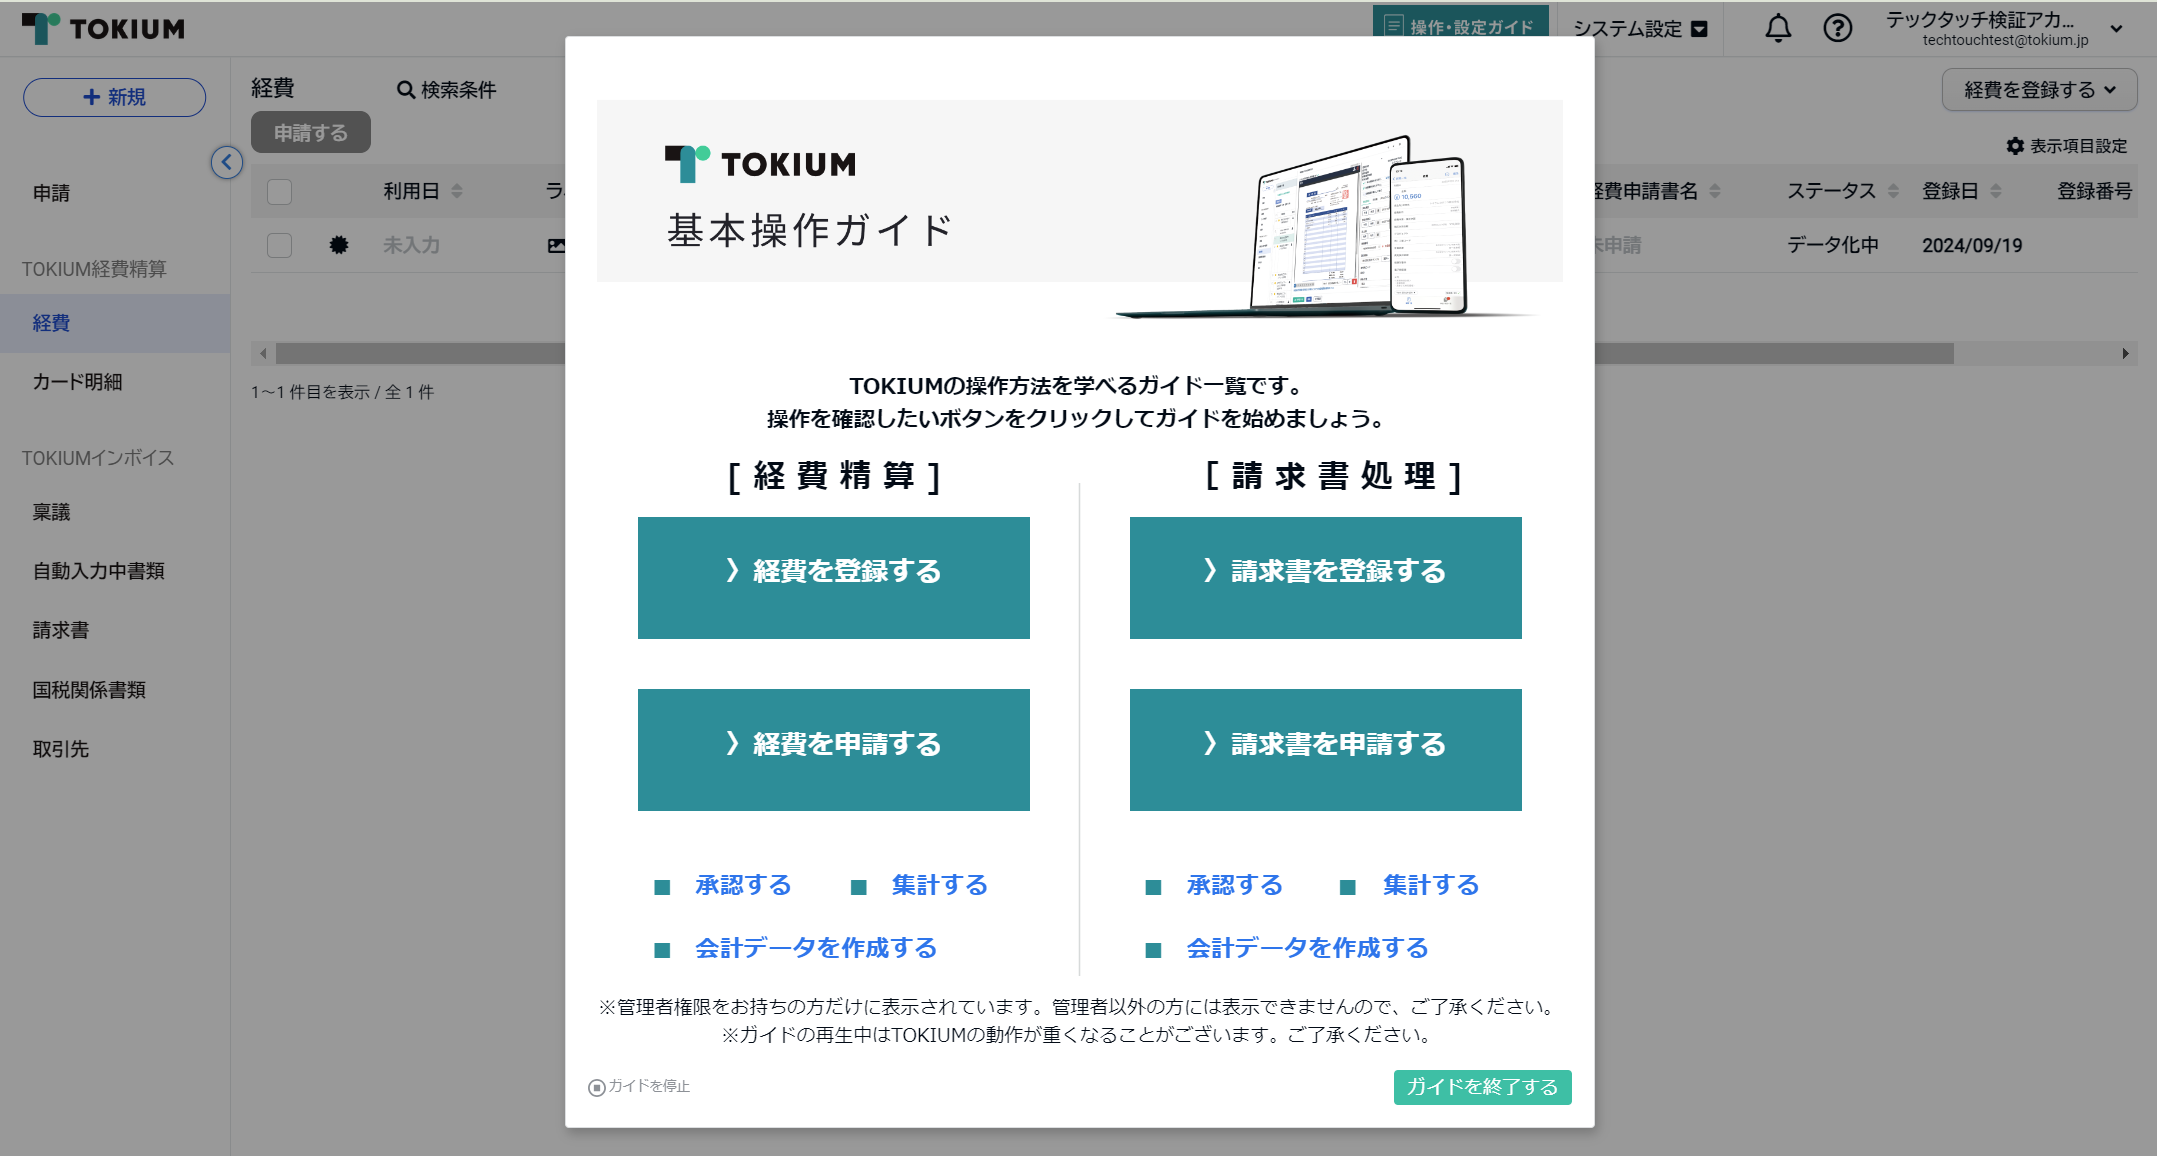Click the ガイドを停止 stop icon

597,1087
